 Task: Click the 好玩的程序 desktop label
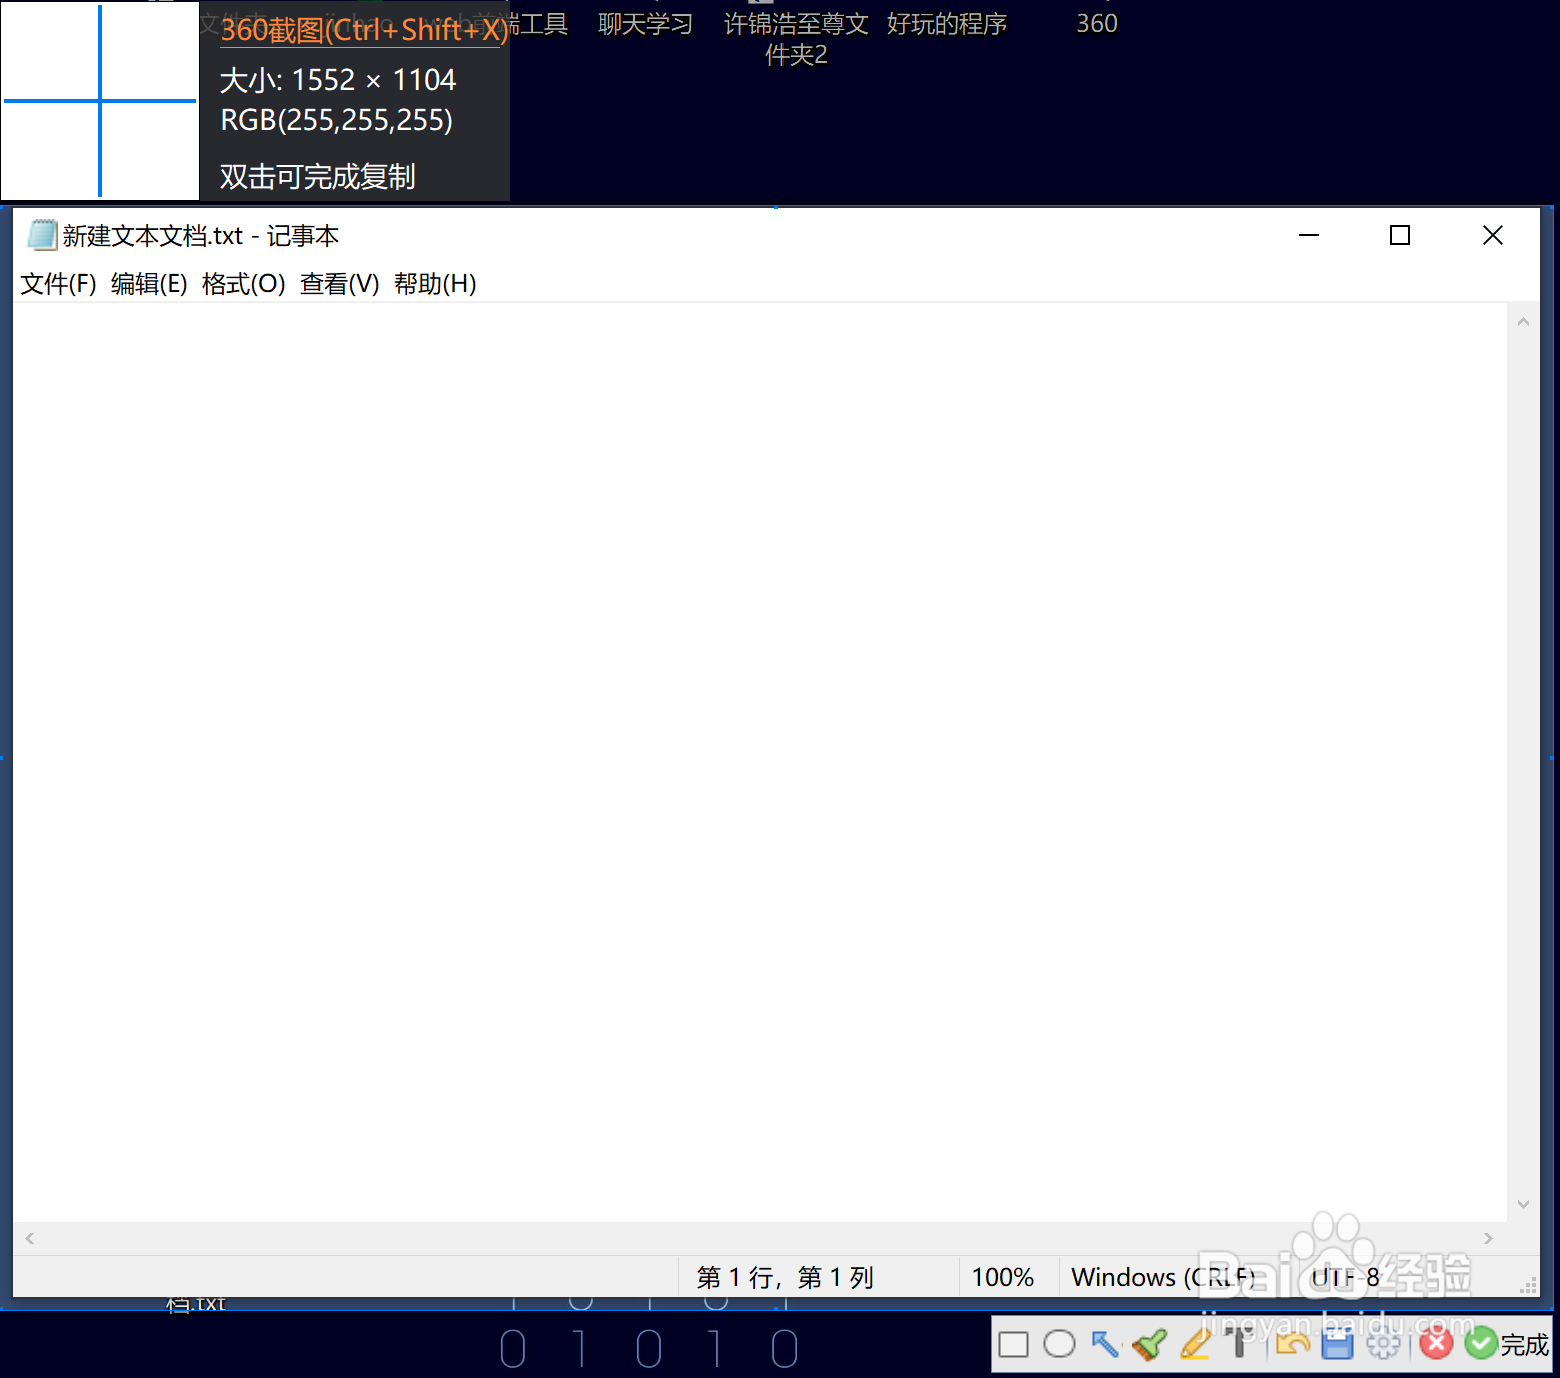point(946,24)
